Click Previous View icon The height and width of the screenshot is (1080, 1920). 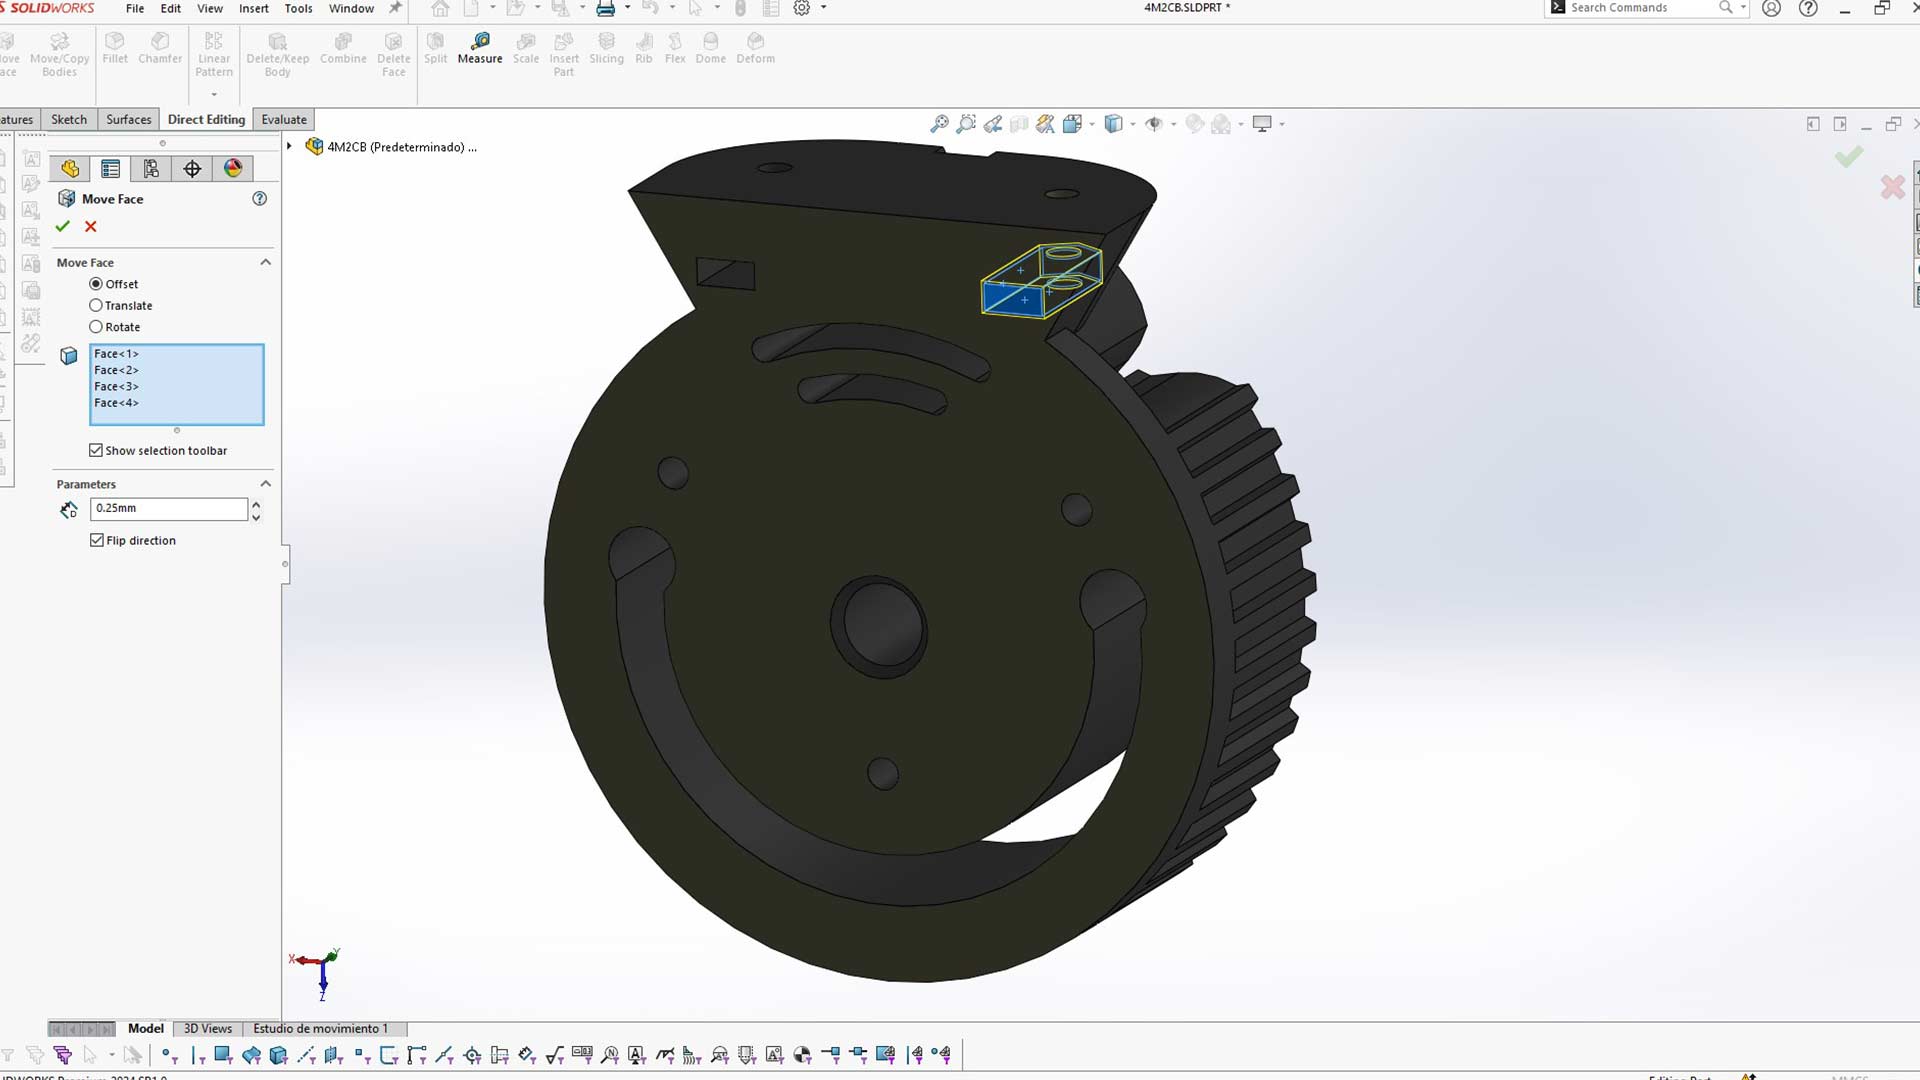(993, 124)
